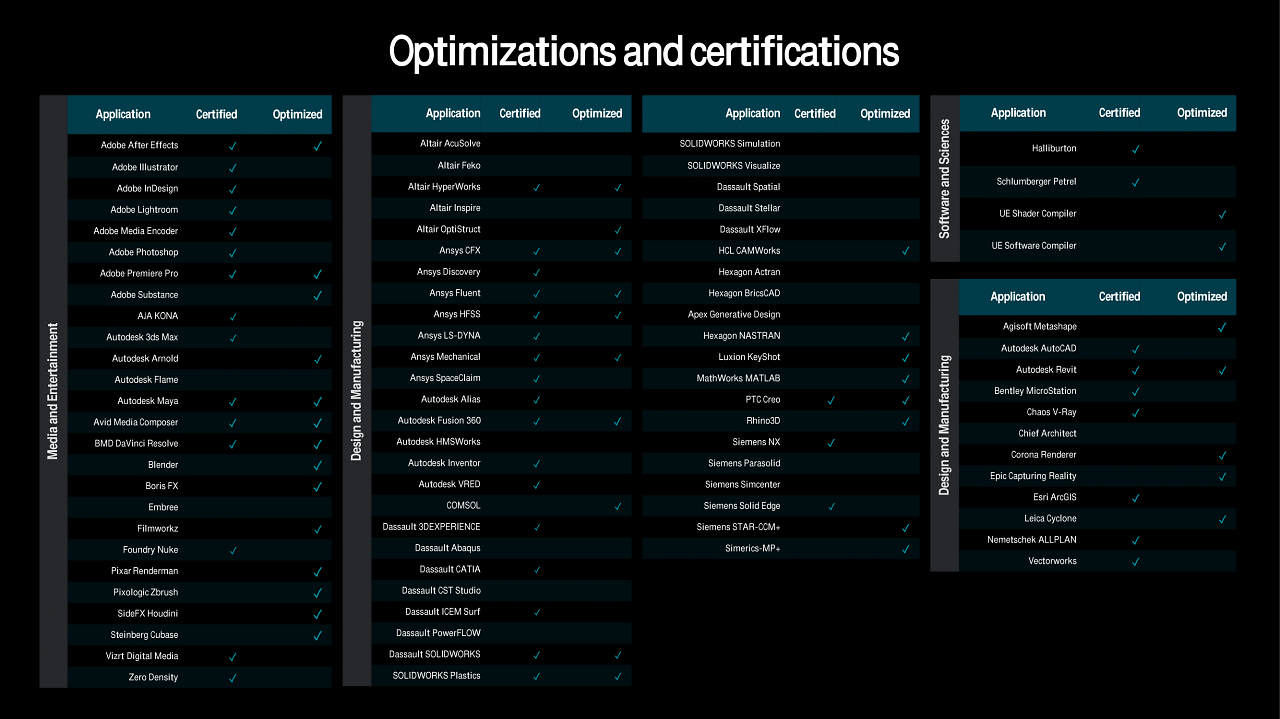This screenshot has height=719, width=1280.
Task: Select the Media and Entertainment vertical label
Action: coord(53,391)
